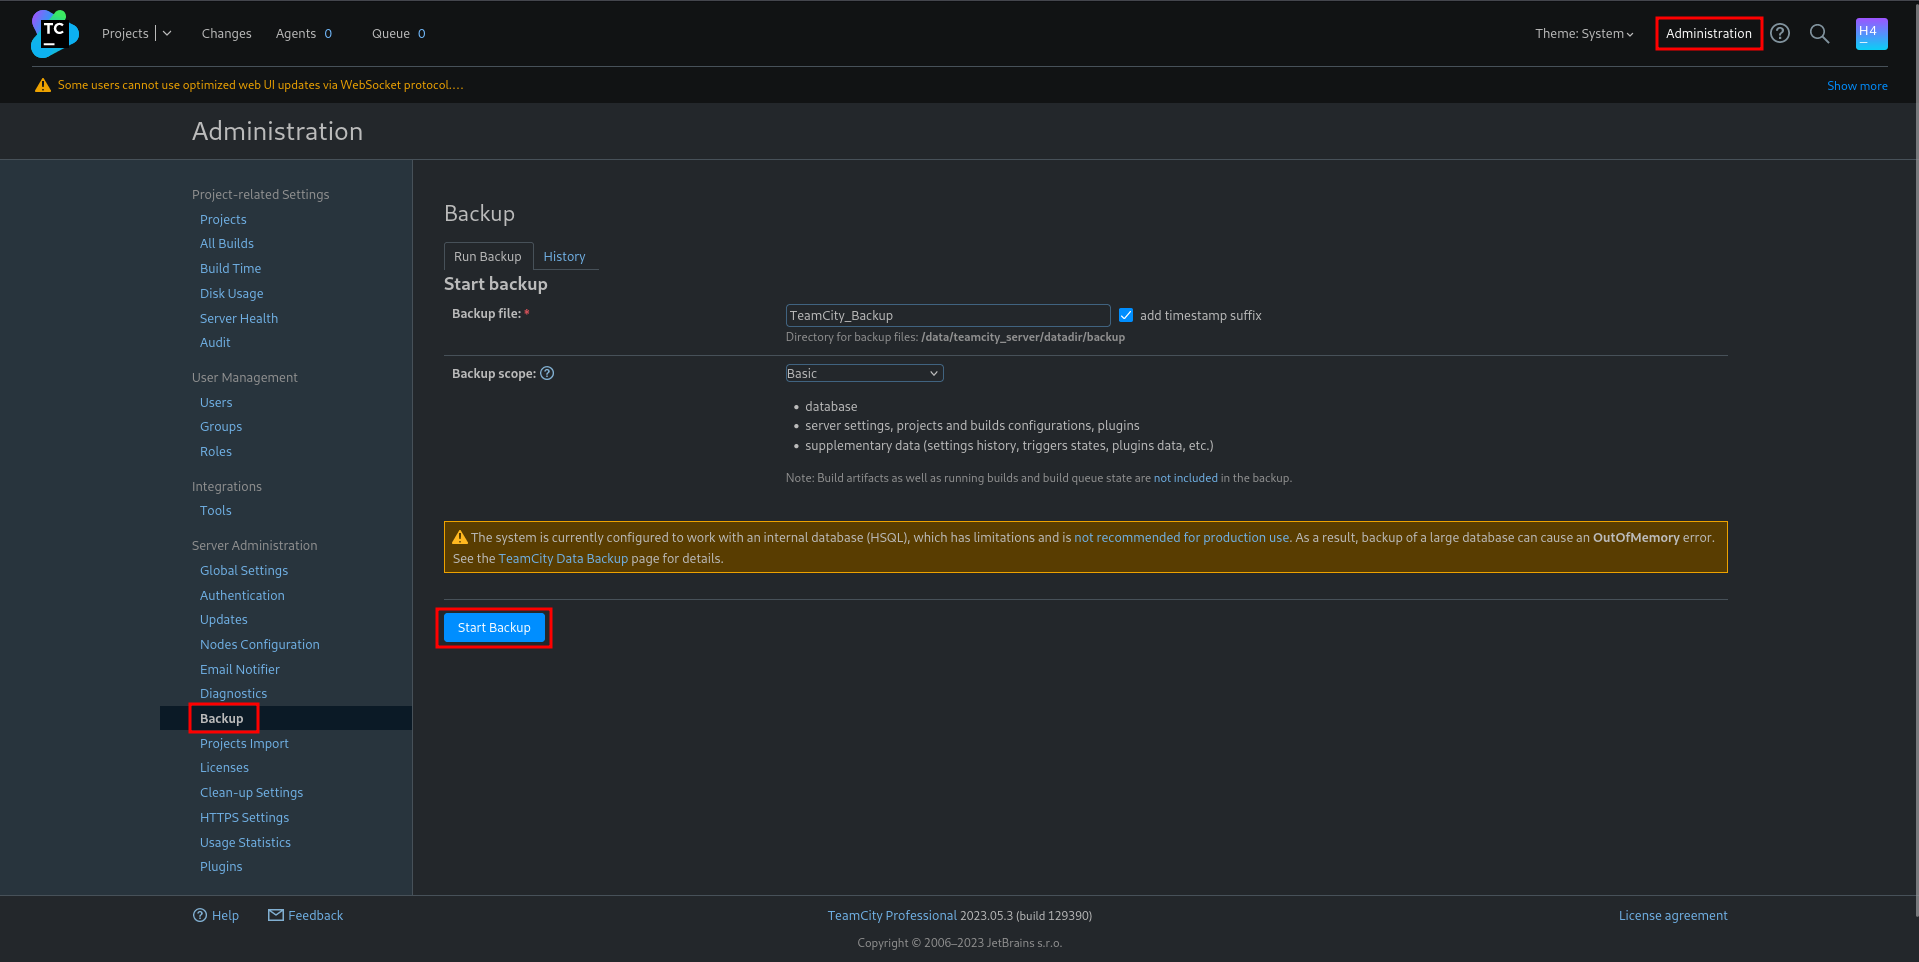This screenshot has width=1919, height=962.
Task: Open the Backup scope Basic dropdown
Action: pos(864,374)
